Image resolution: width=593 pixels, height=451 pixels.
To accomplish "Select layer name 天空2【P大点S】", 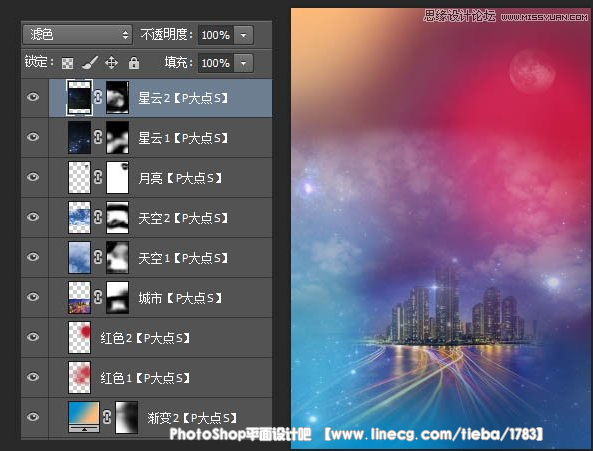I will (183, 218).
